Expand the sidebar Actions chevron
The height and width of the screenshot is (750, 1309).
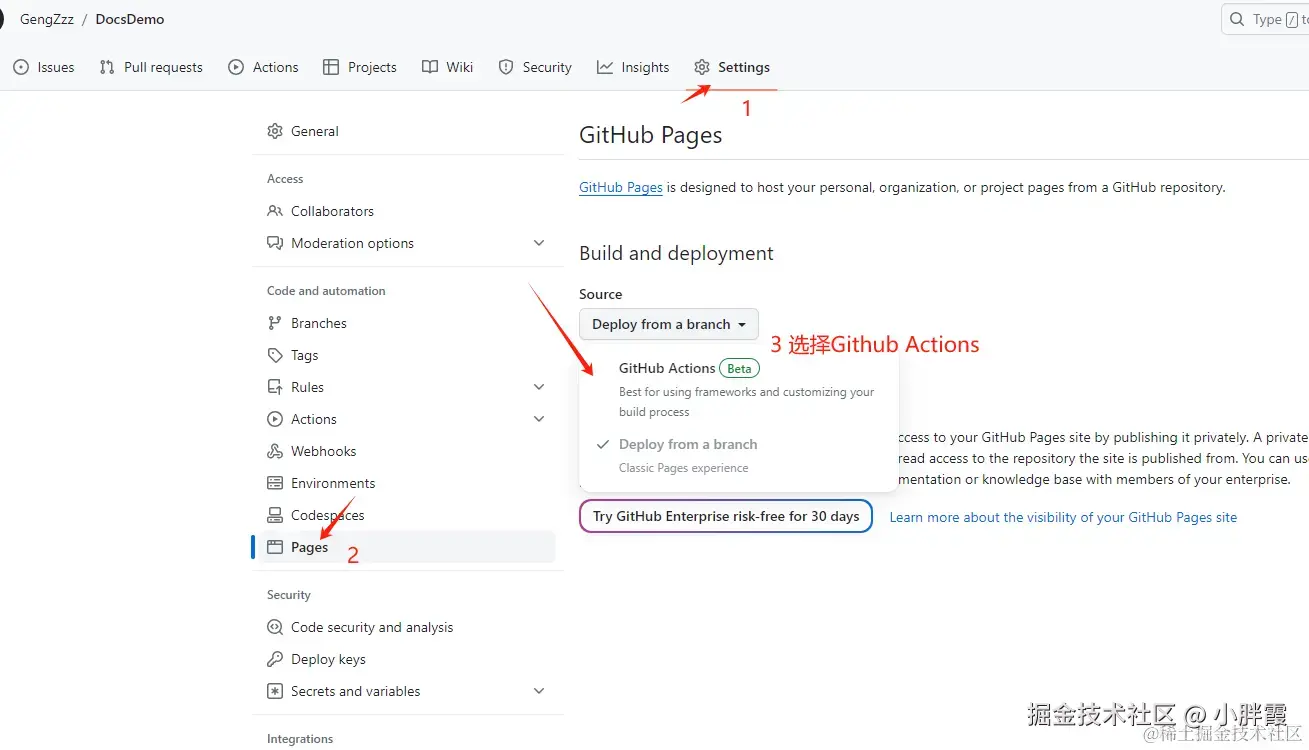pos(539,419)
